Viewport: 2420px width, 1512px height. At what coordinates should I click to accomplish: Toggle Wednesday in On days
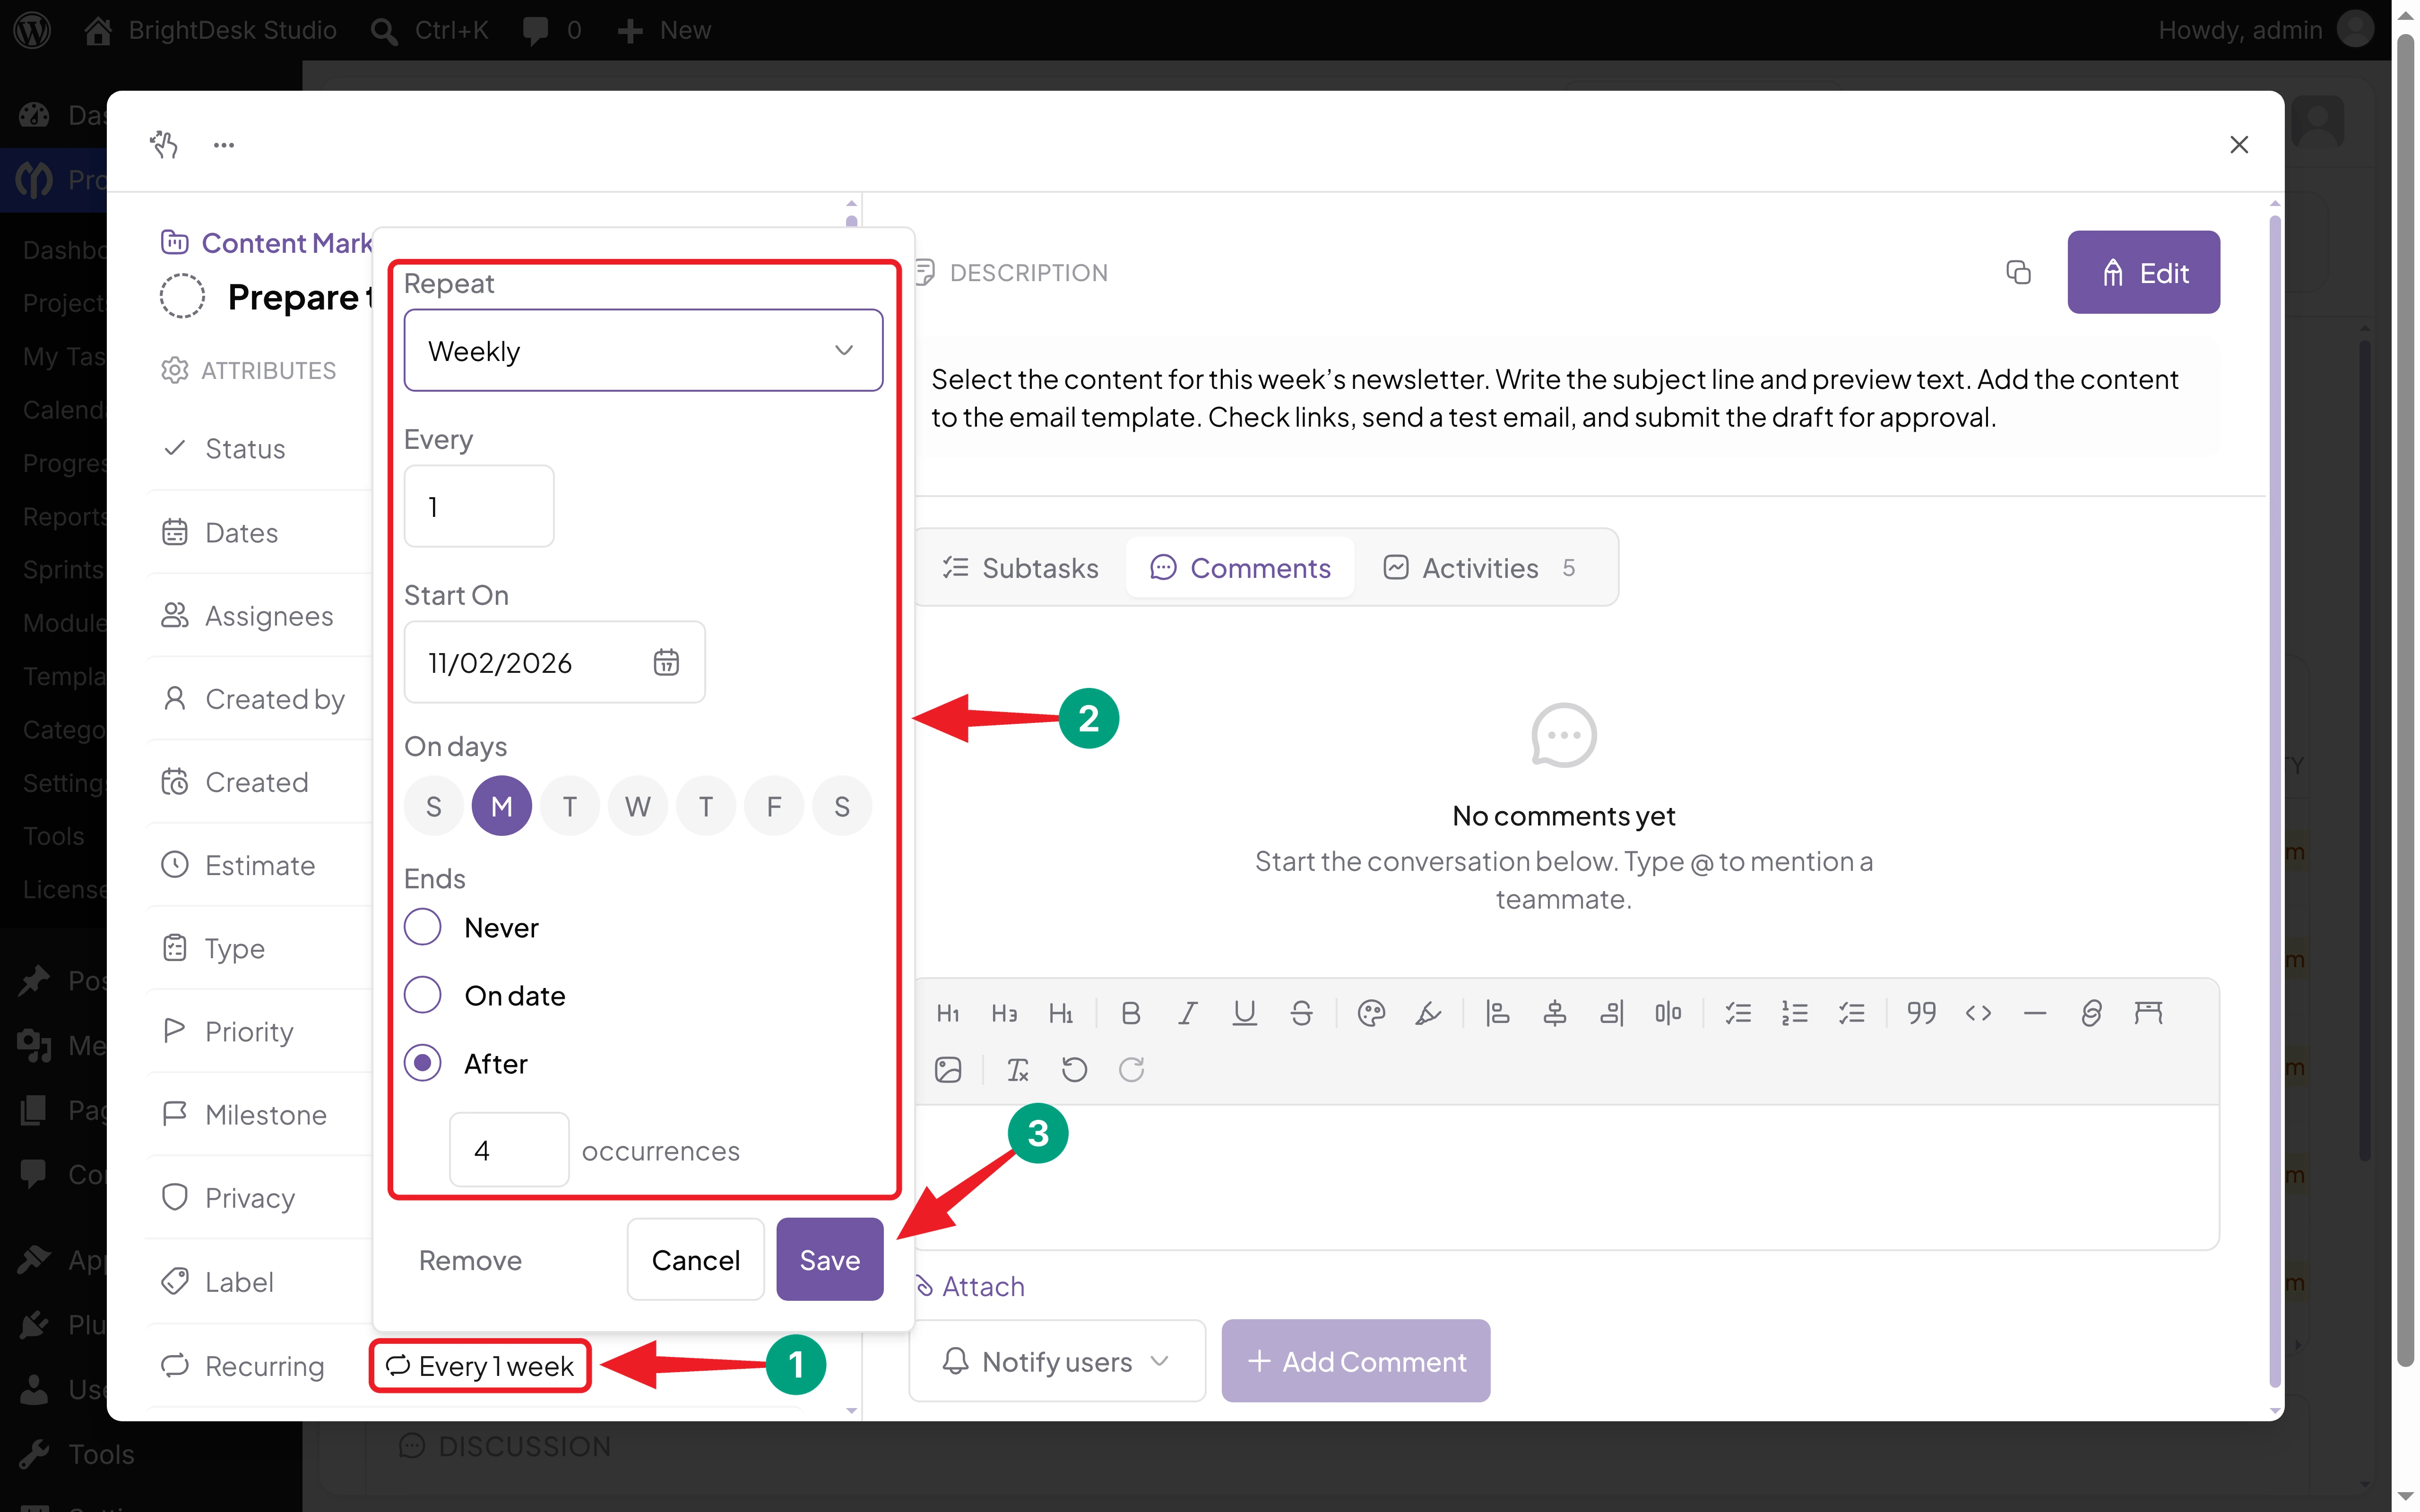(638, 806)
